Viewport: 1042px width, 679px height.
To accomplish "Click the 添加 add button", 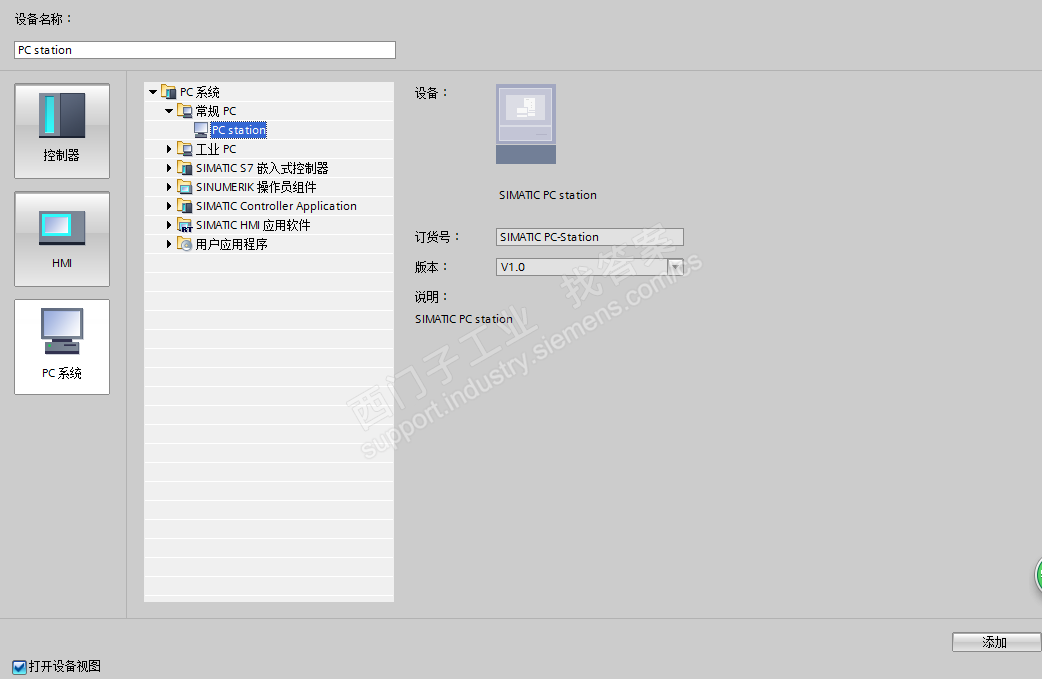I will tap(995, 642).
